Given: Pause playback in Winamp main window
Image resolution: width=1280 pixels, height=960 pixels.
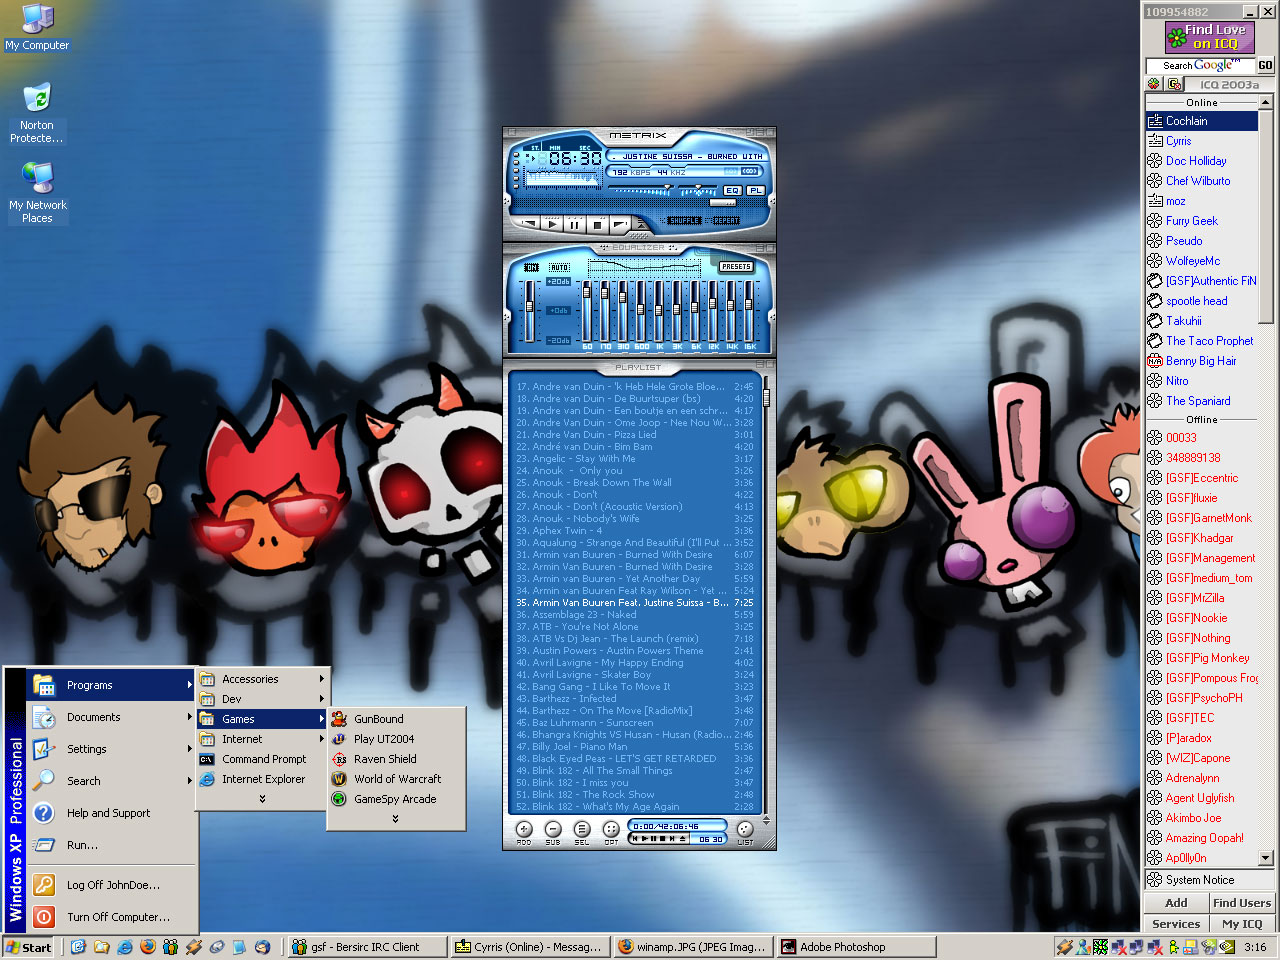Looking at the screenshot, I should (x=575, y=225).
